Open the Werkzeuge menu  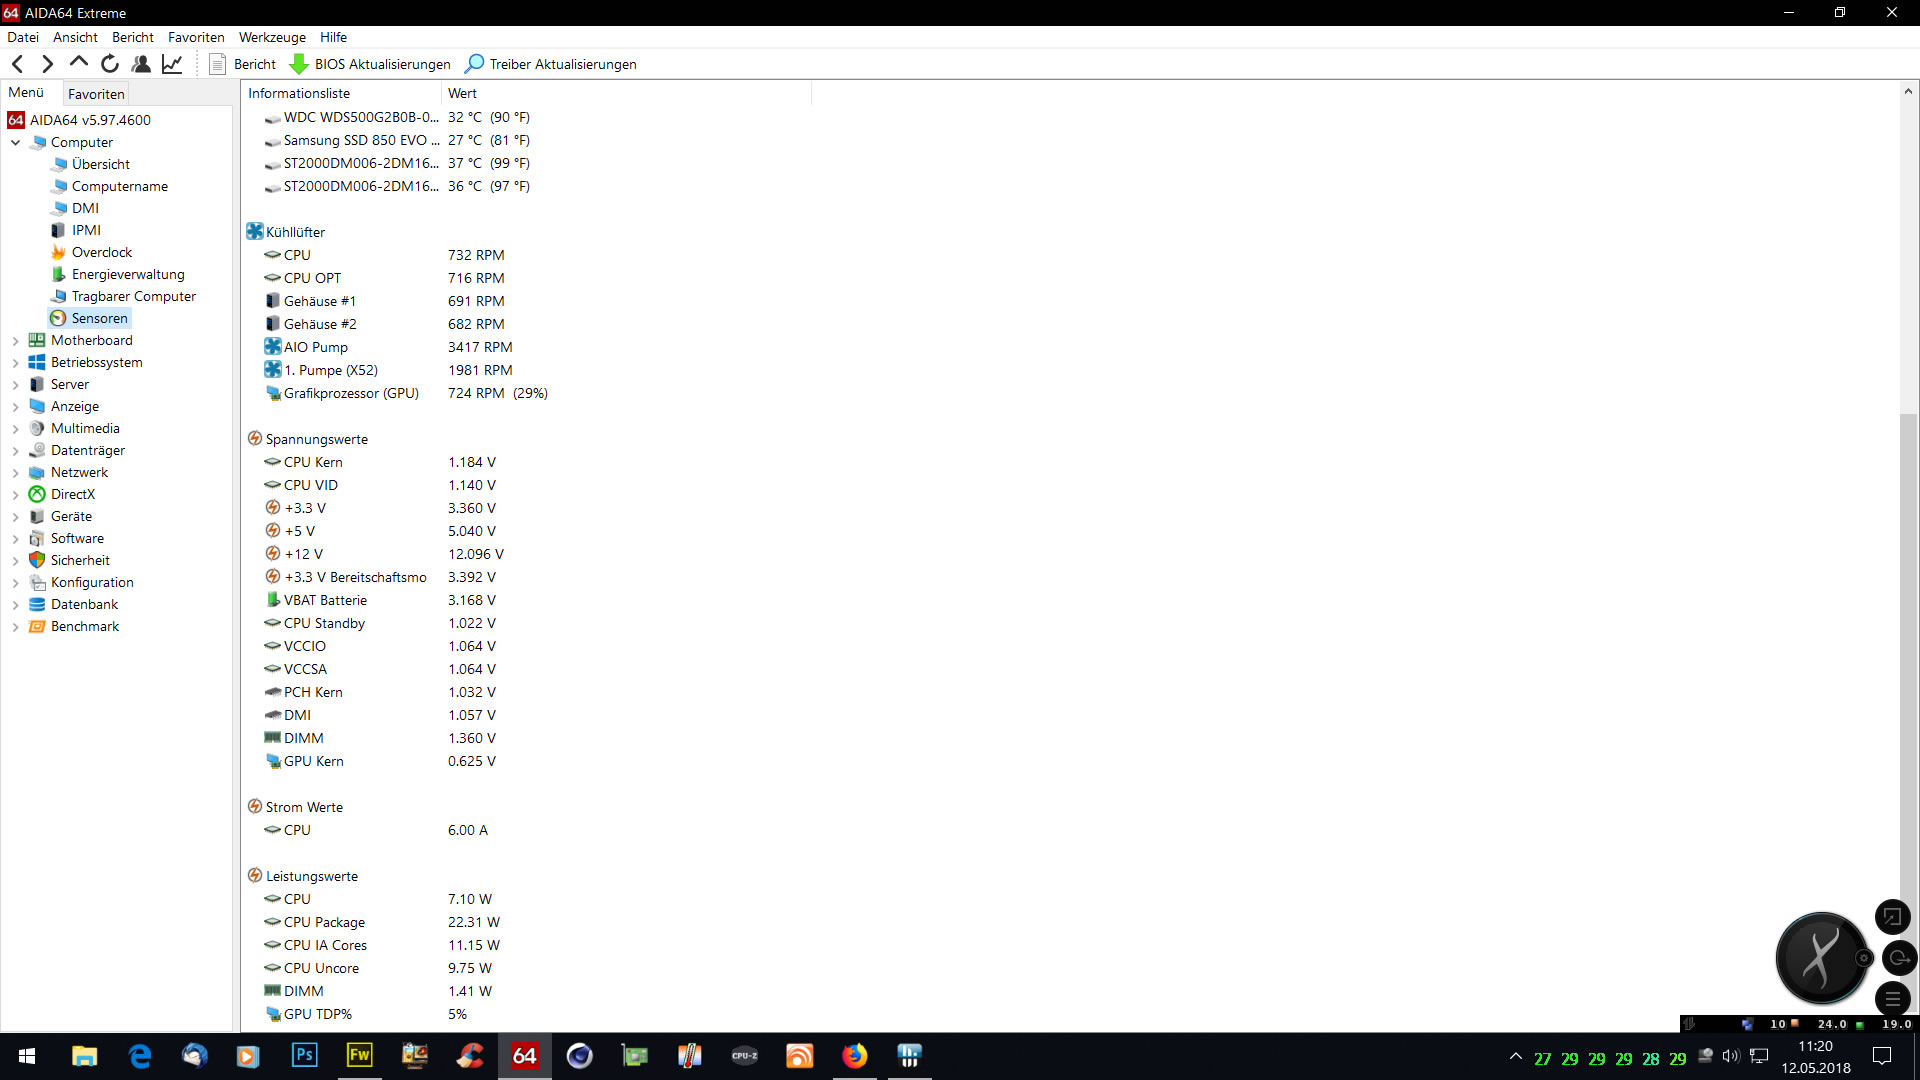[272, 37]
